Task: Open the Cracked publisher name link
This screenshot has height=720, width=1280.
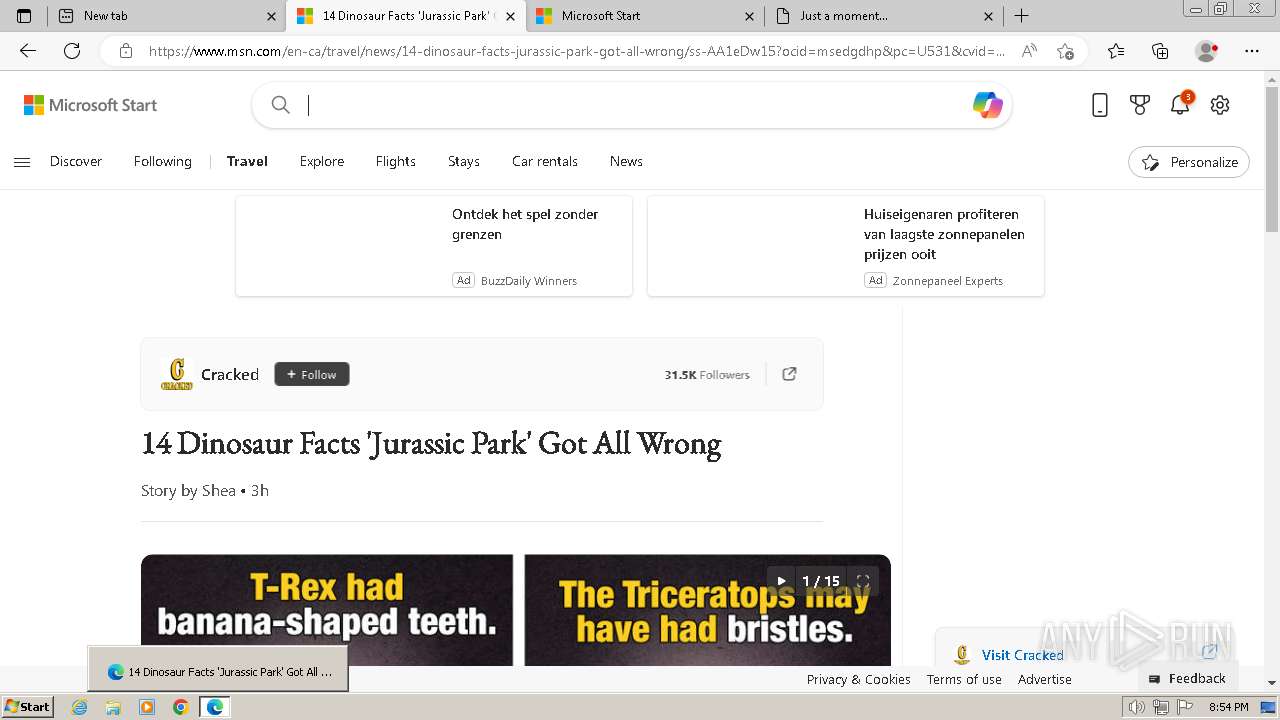Action: [230, 374]
